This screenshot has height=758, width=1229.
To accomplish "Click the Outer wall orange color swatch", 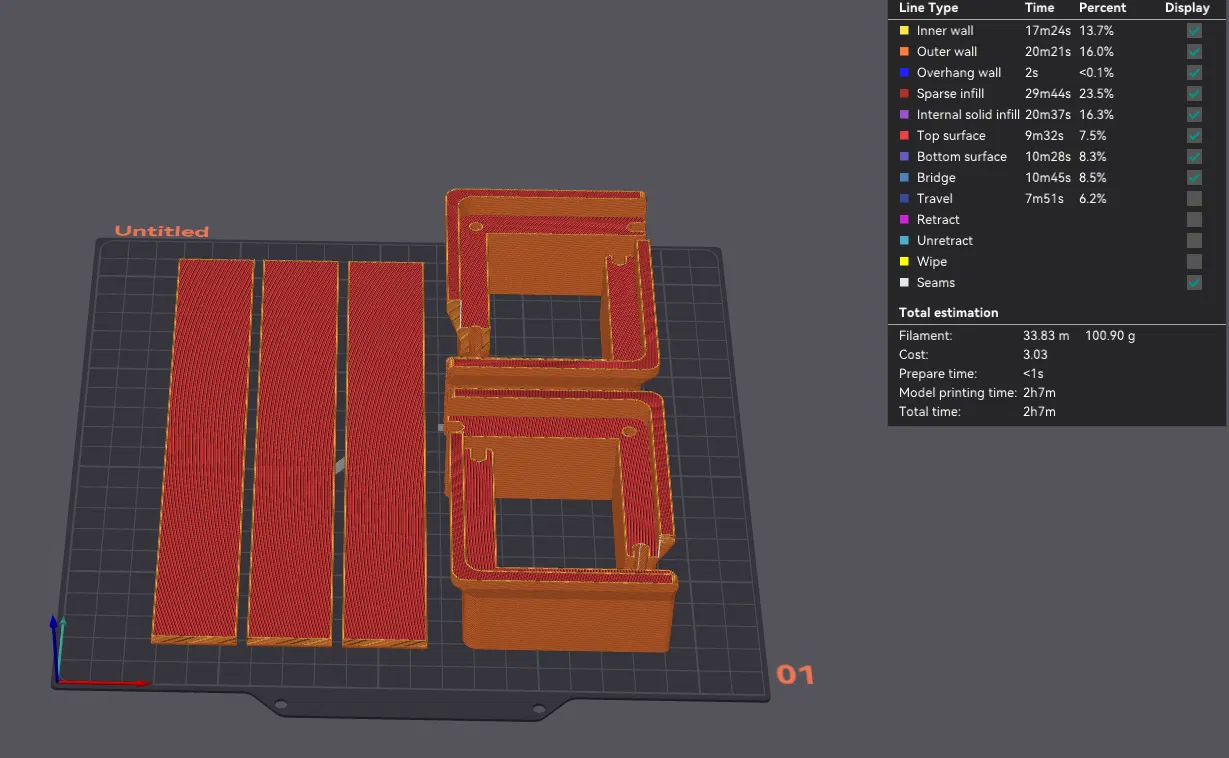I will (x=904, y=52).
